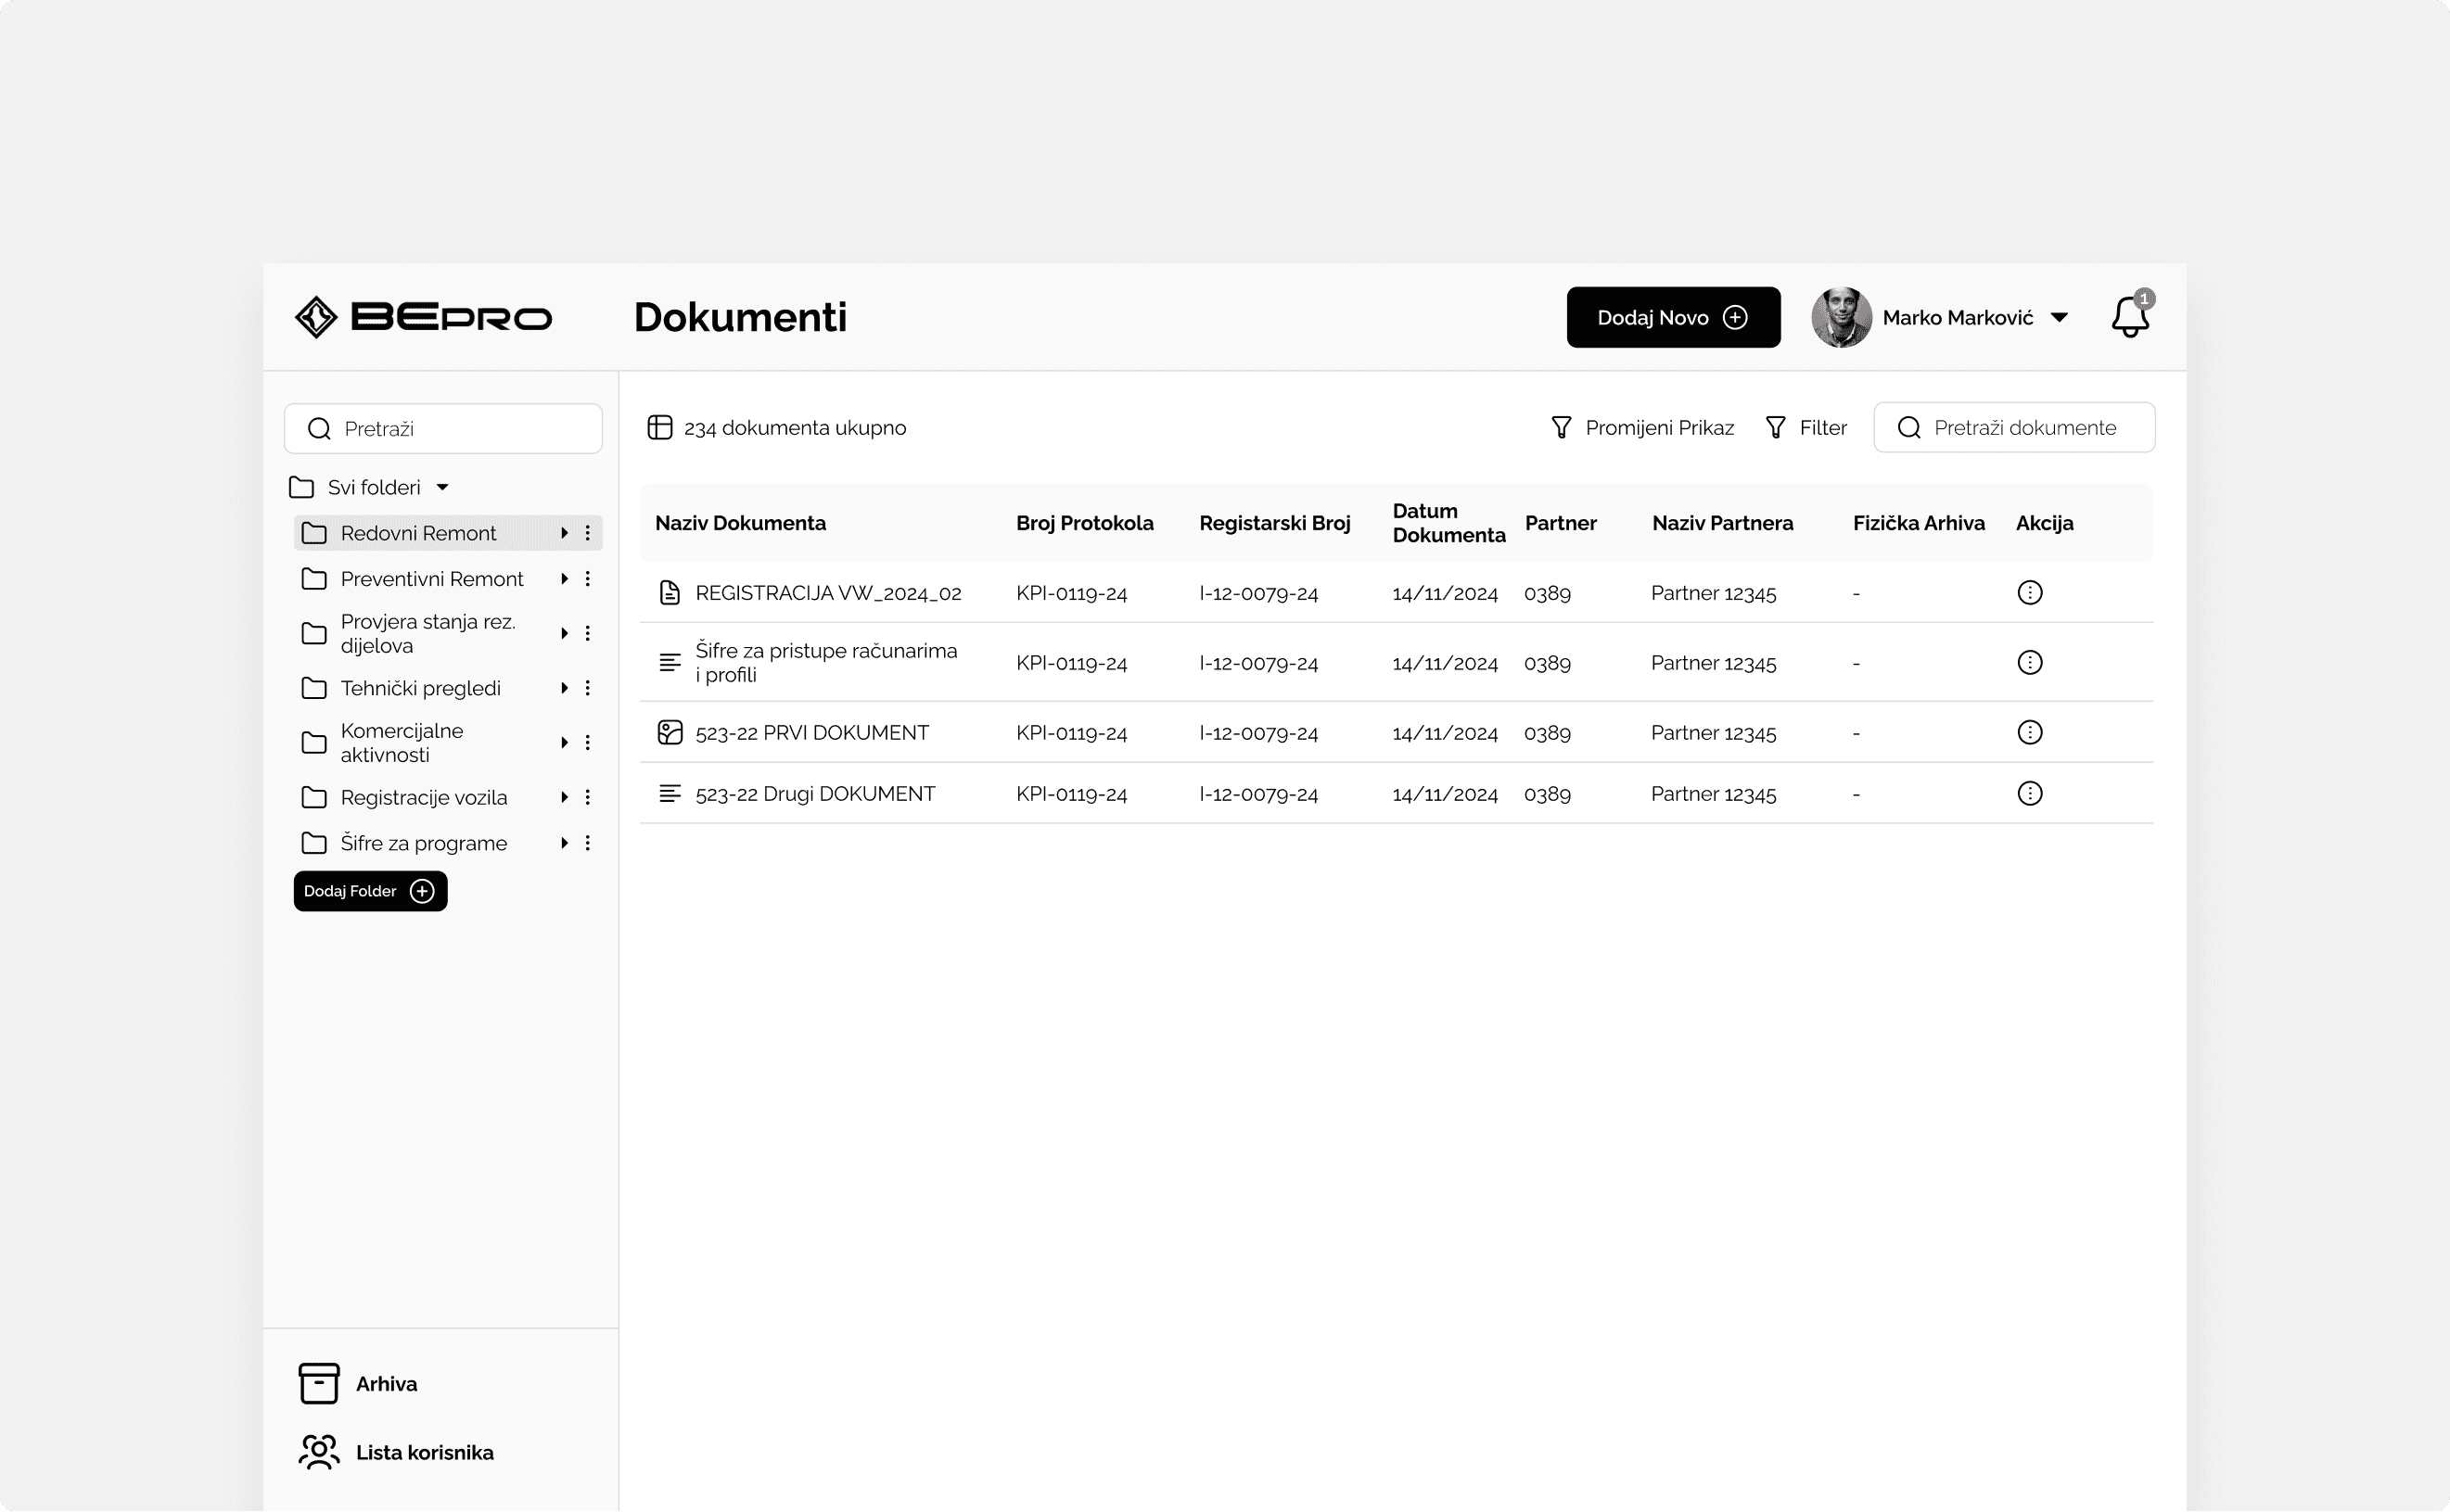Open action menu for REGISTRACIJA VW_2024_02 row
Viewport: 2450px width, 1512px height.
[2029, 593]
